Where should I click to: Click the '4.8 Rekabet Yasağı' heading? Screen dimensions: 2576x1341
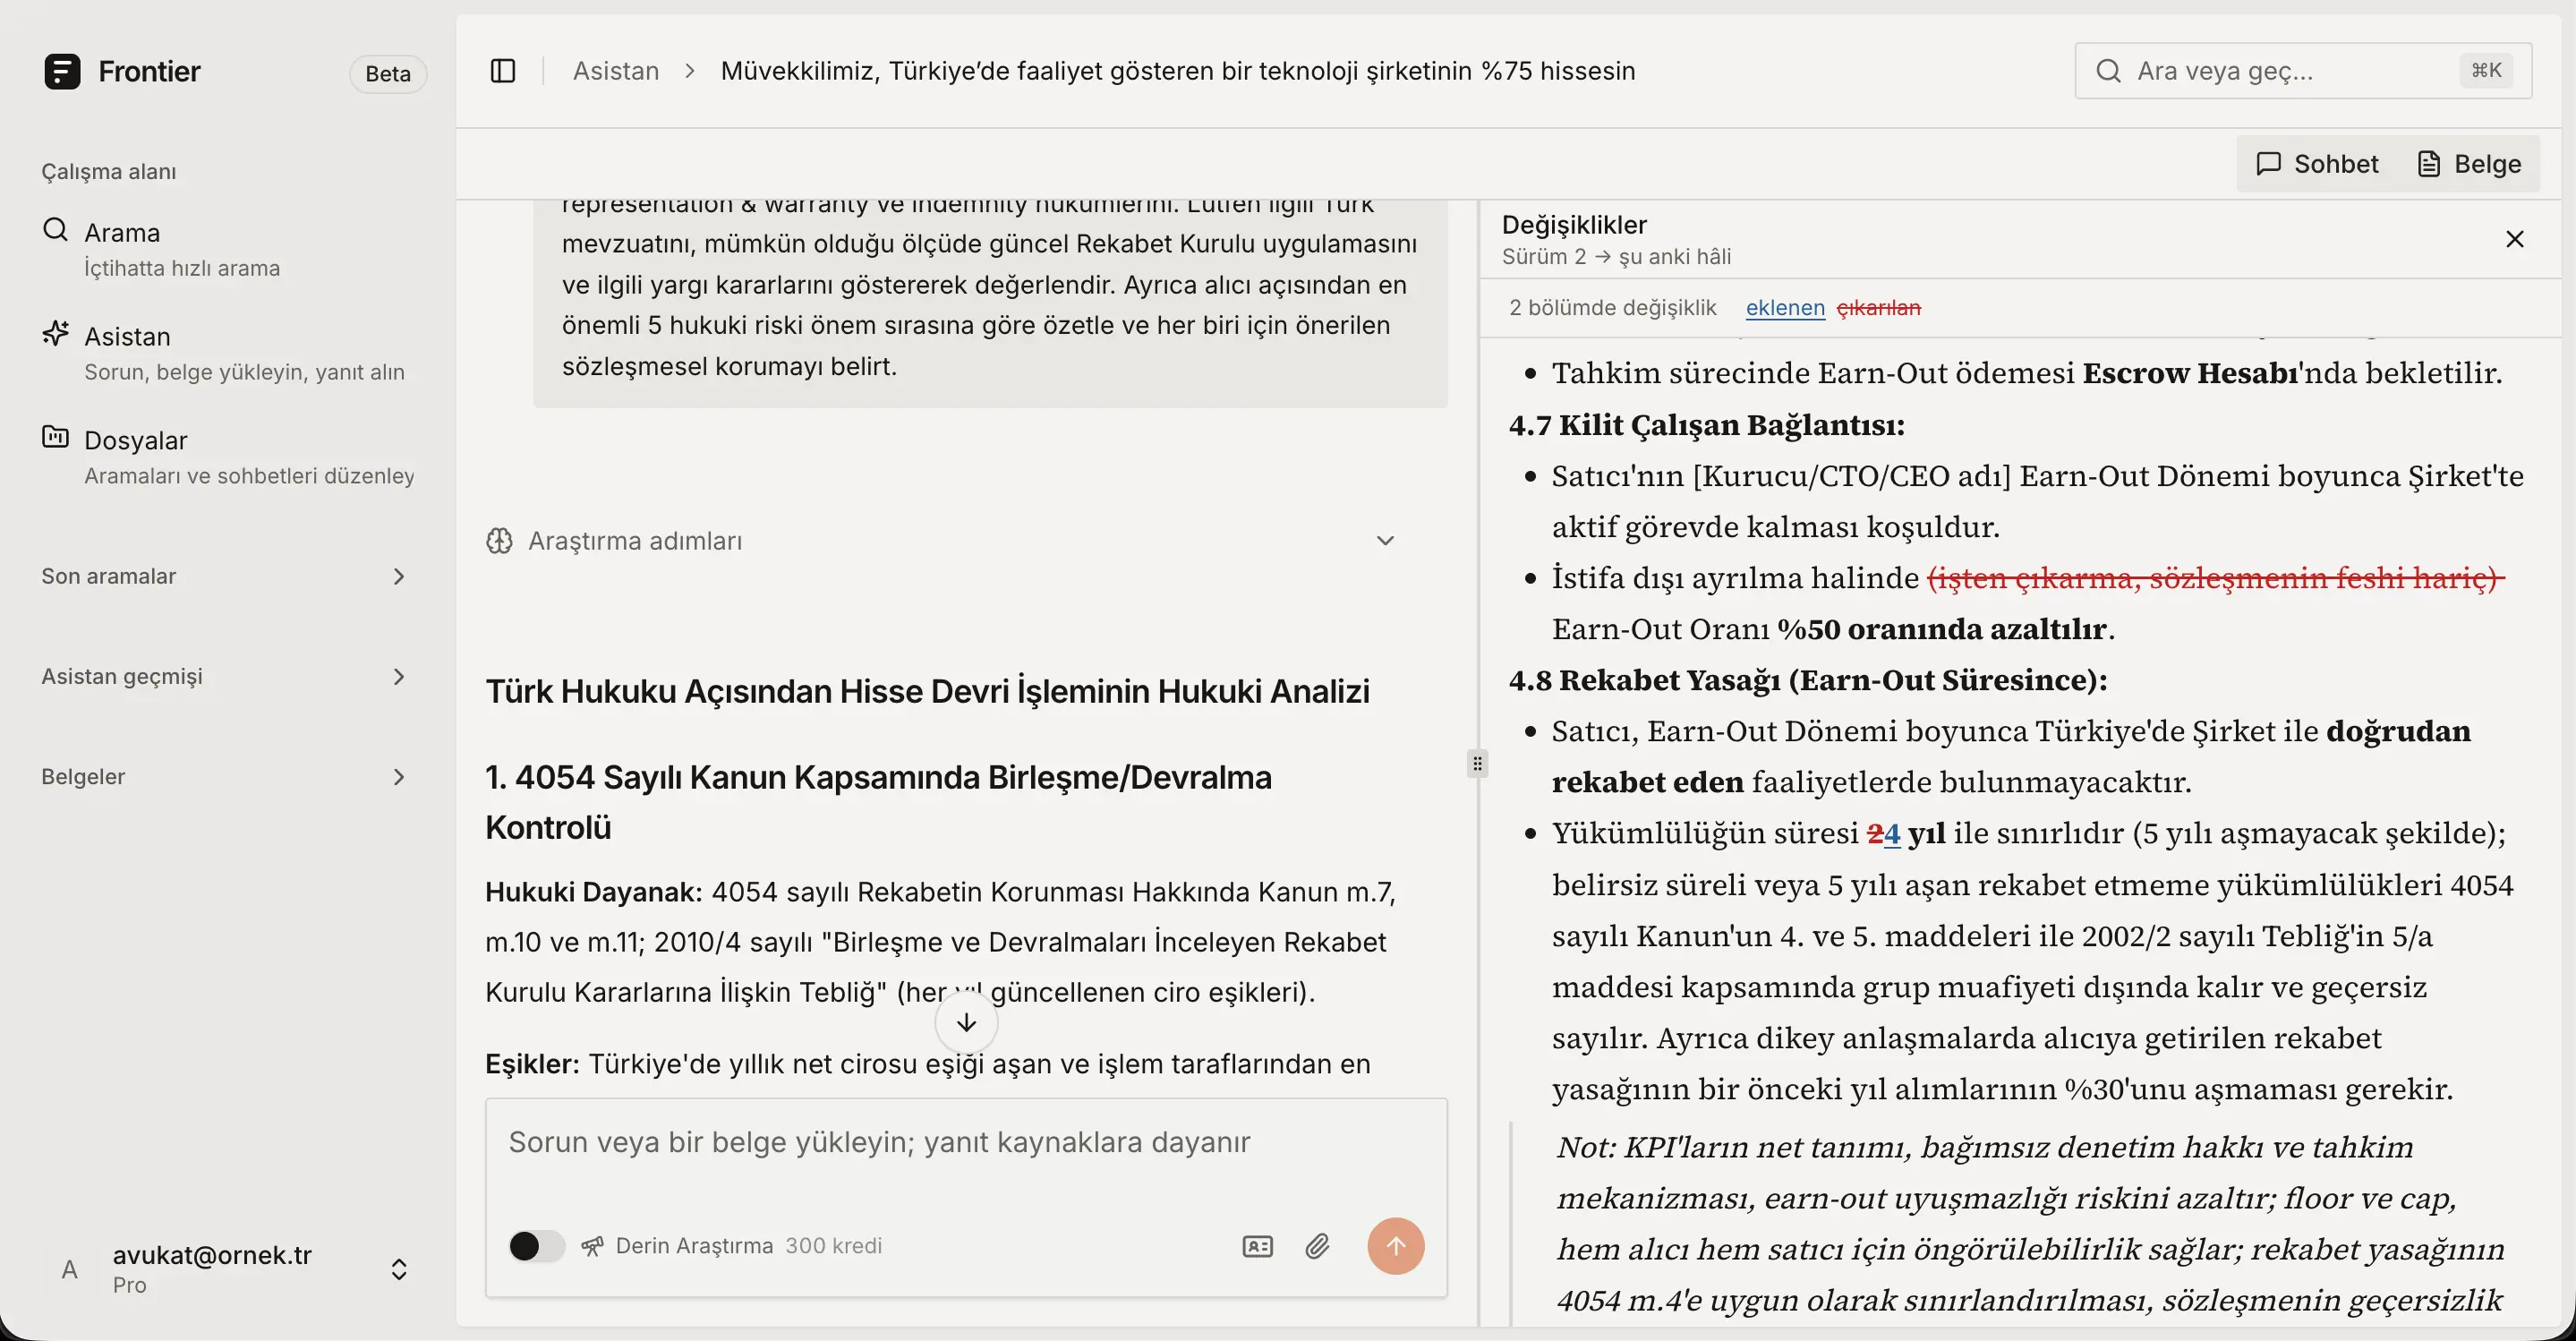[x=1808, y=680]
